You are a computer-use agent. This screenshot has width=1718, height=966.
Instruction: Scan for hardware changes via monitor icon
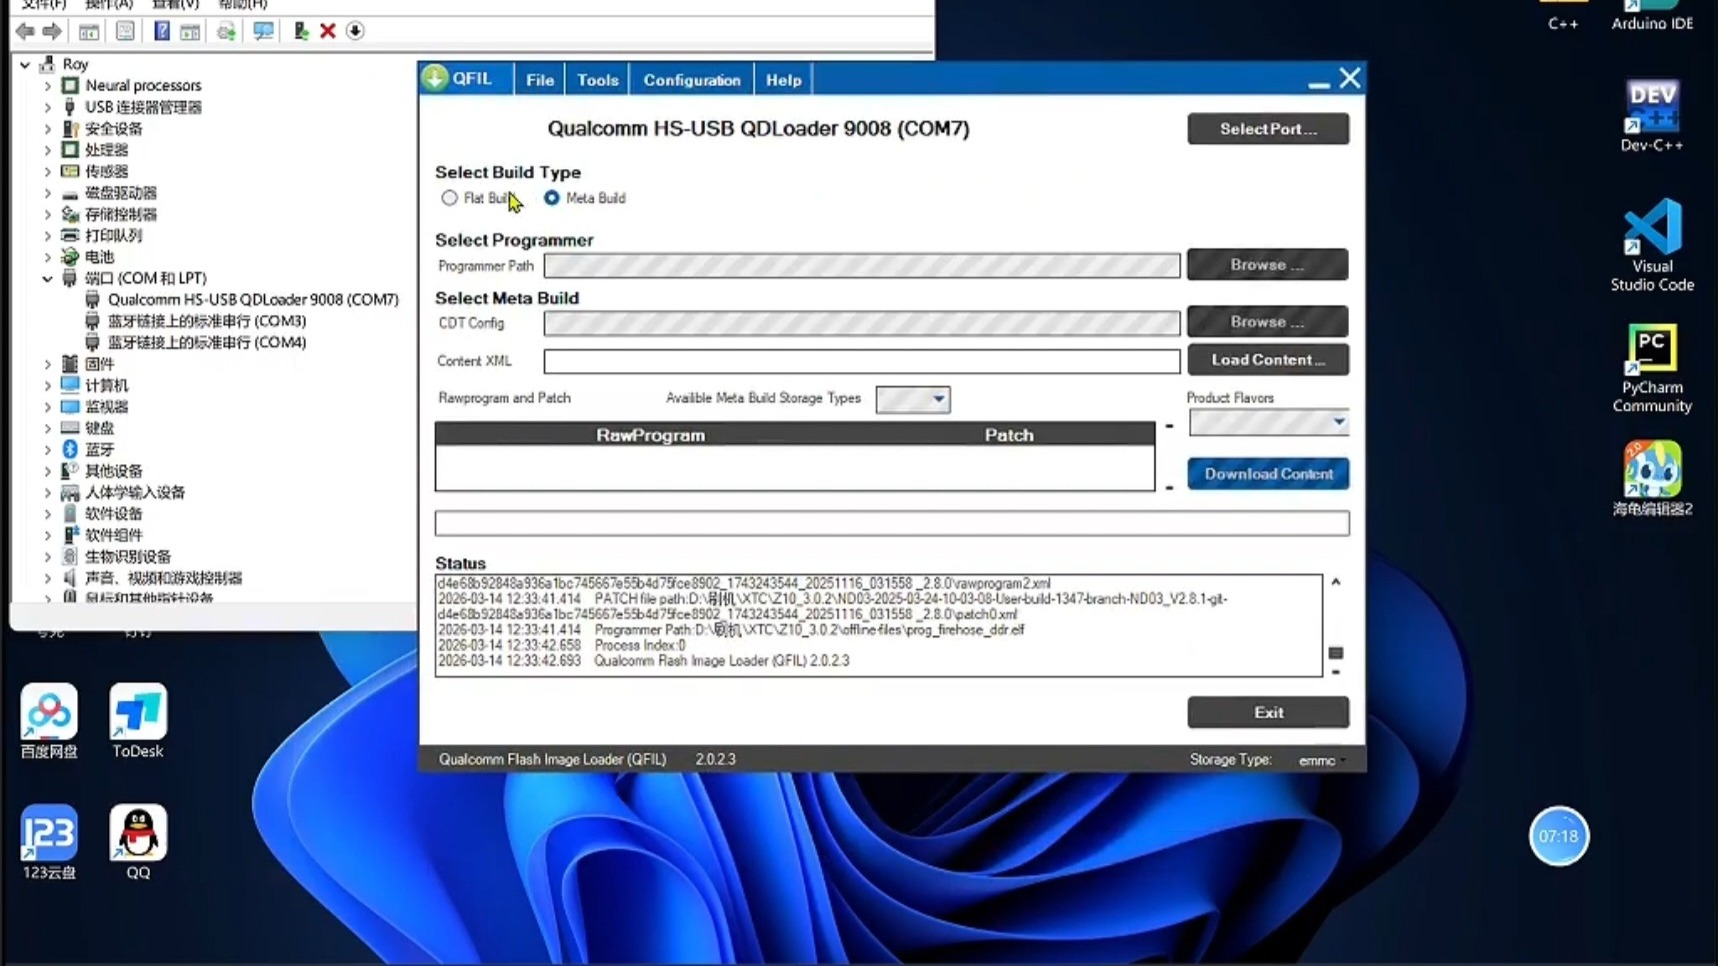point(263,31)
